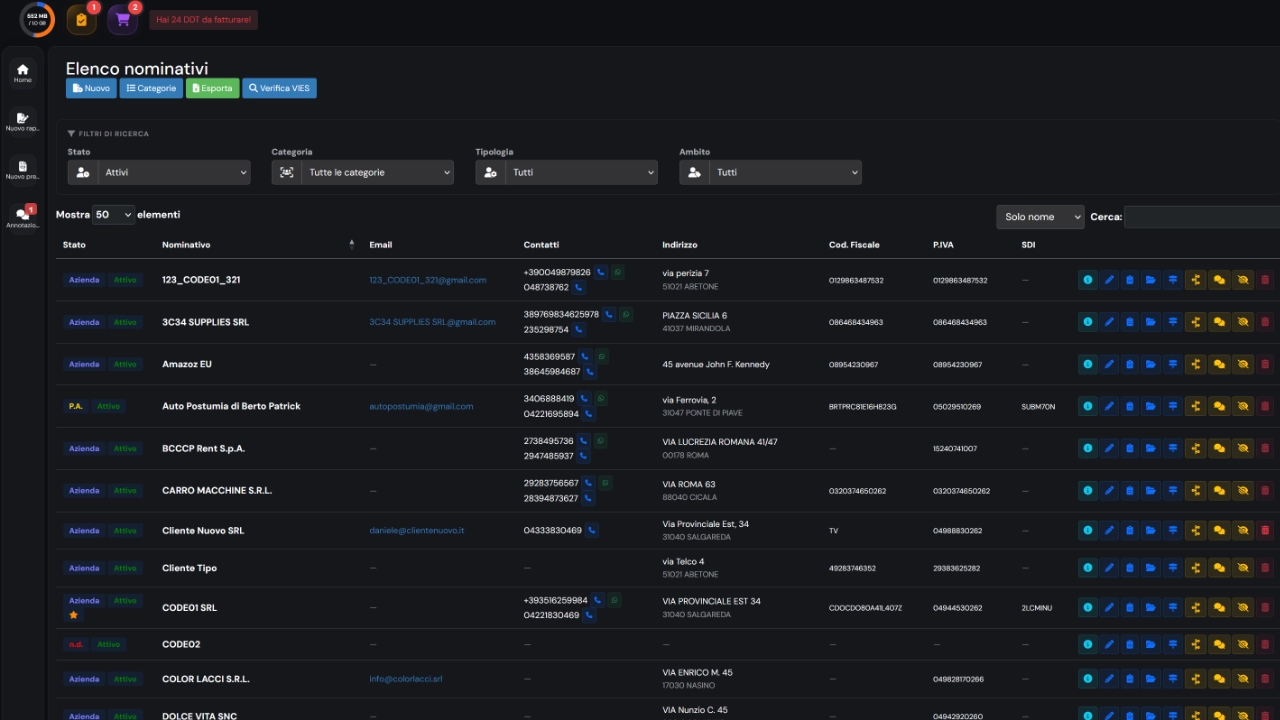1280x720 pixels.
Task: Open clipboard icon for Amazoz EU
Action: click(x=1130, y=364)
